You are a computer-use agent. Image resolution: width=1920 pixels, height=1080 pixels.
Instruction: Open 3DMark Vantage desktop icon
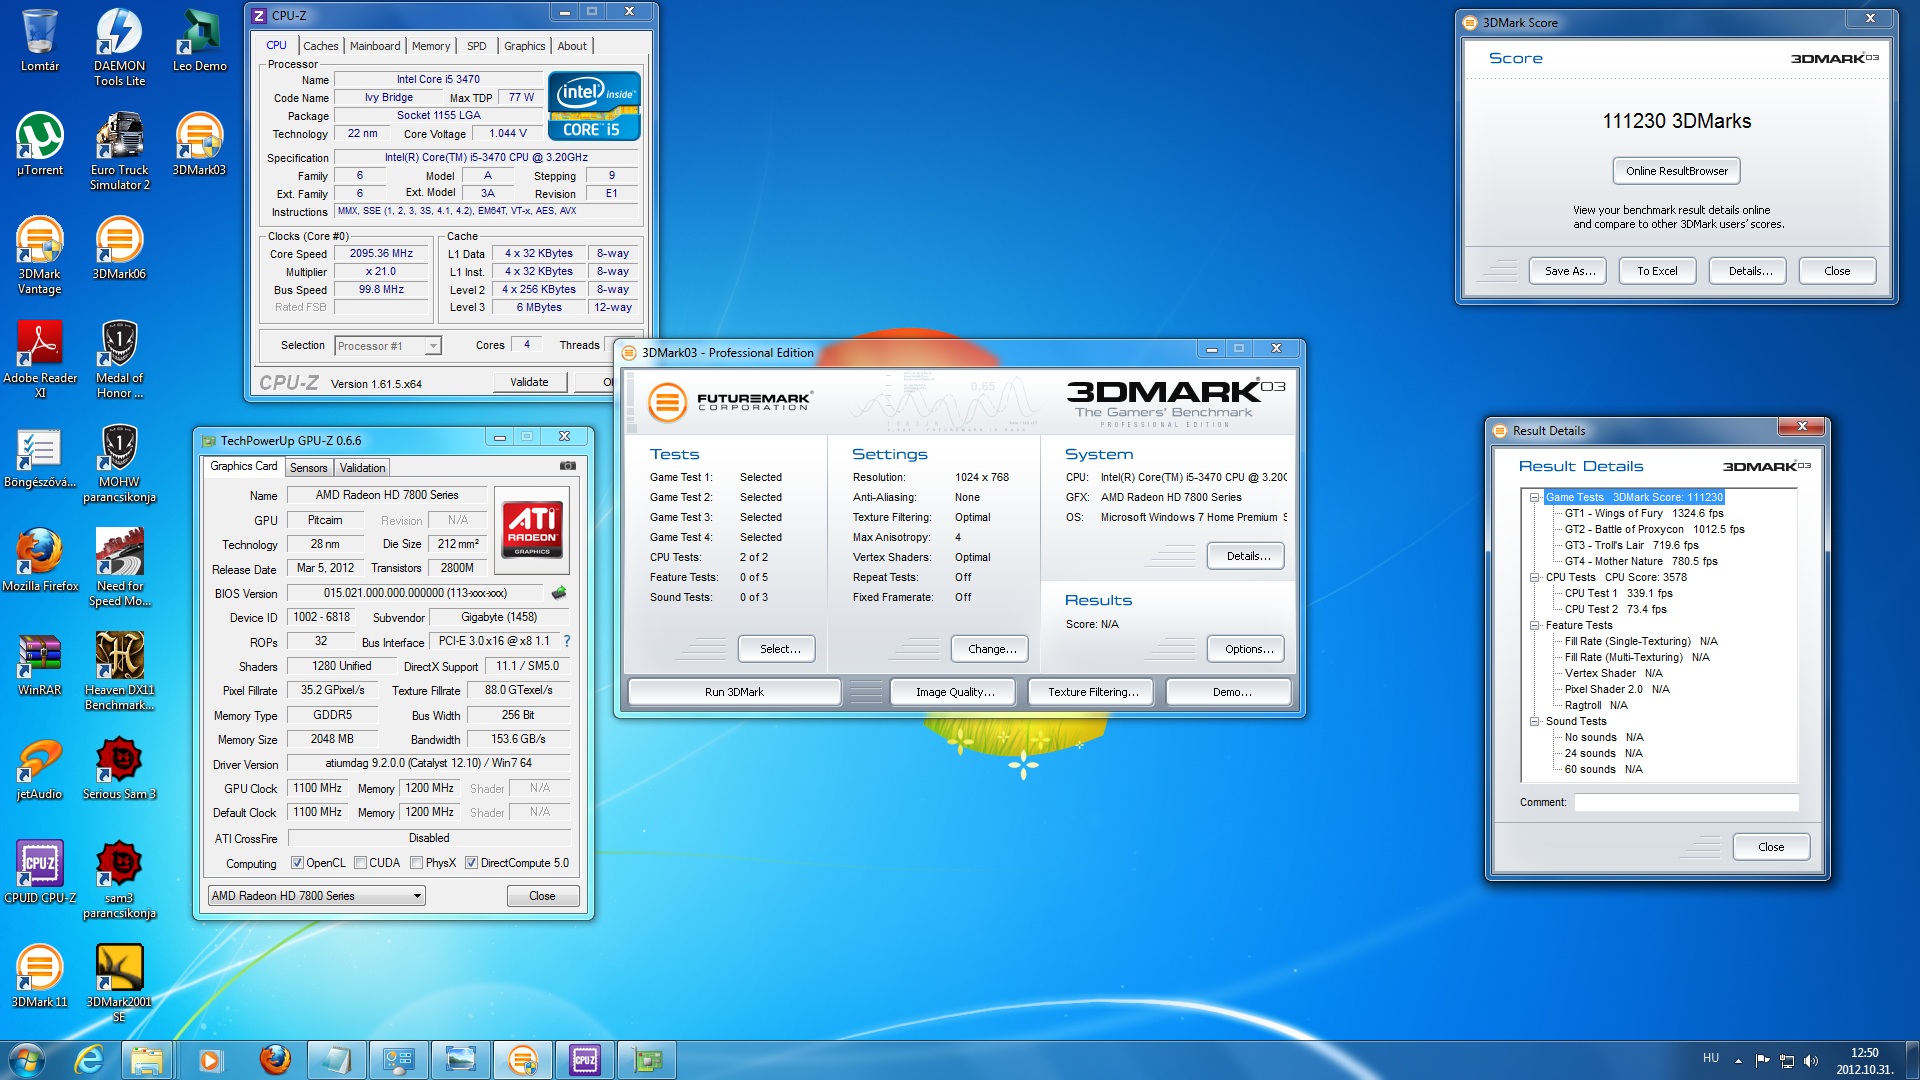pyautogui.click(x=40, y=255)
